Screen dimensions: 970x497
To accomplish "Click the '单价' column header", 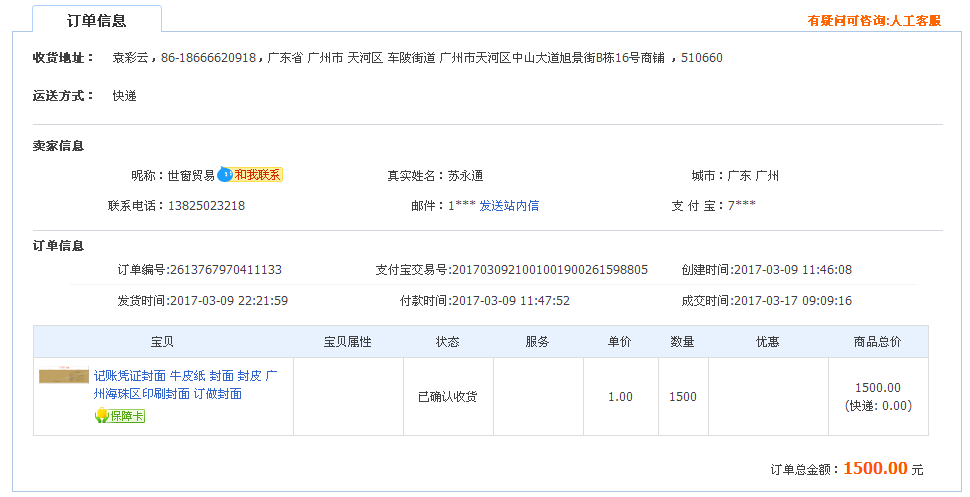I will 620,342.
